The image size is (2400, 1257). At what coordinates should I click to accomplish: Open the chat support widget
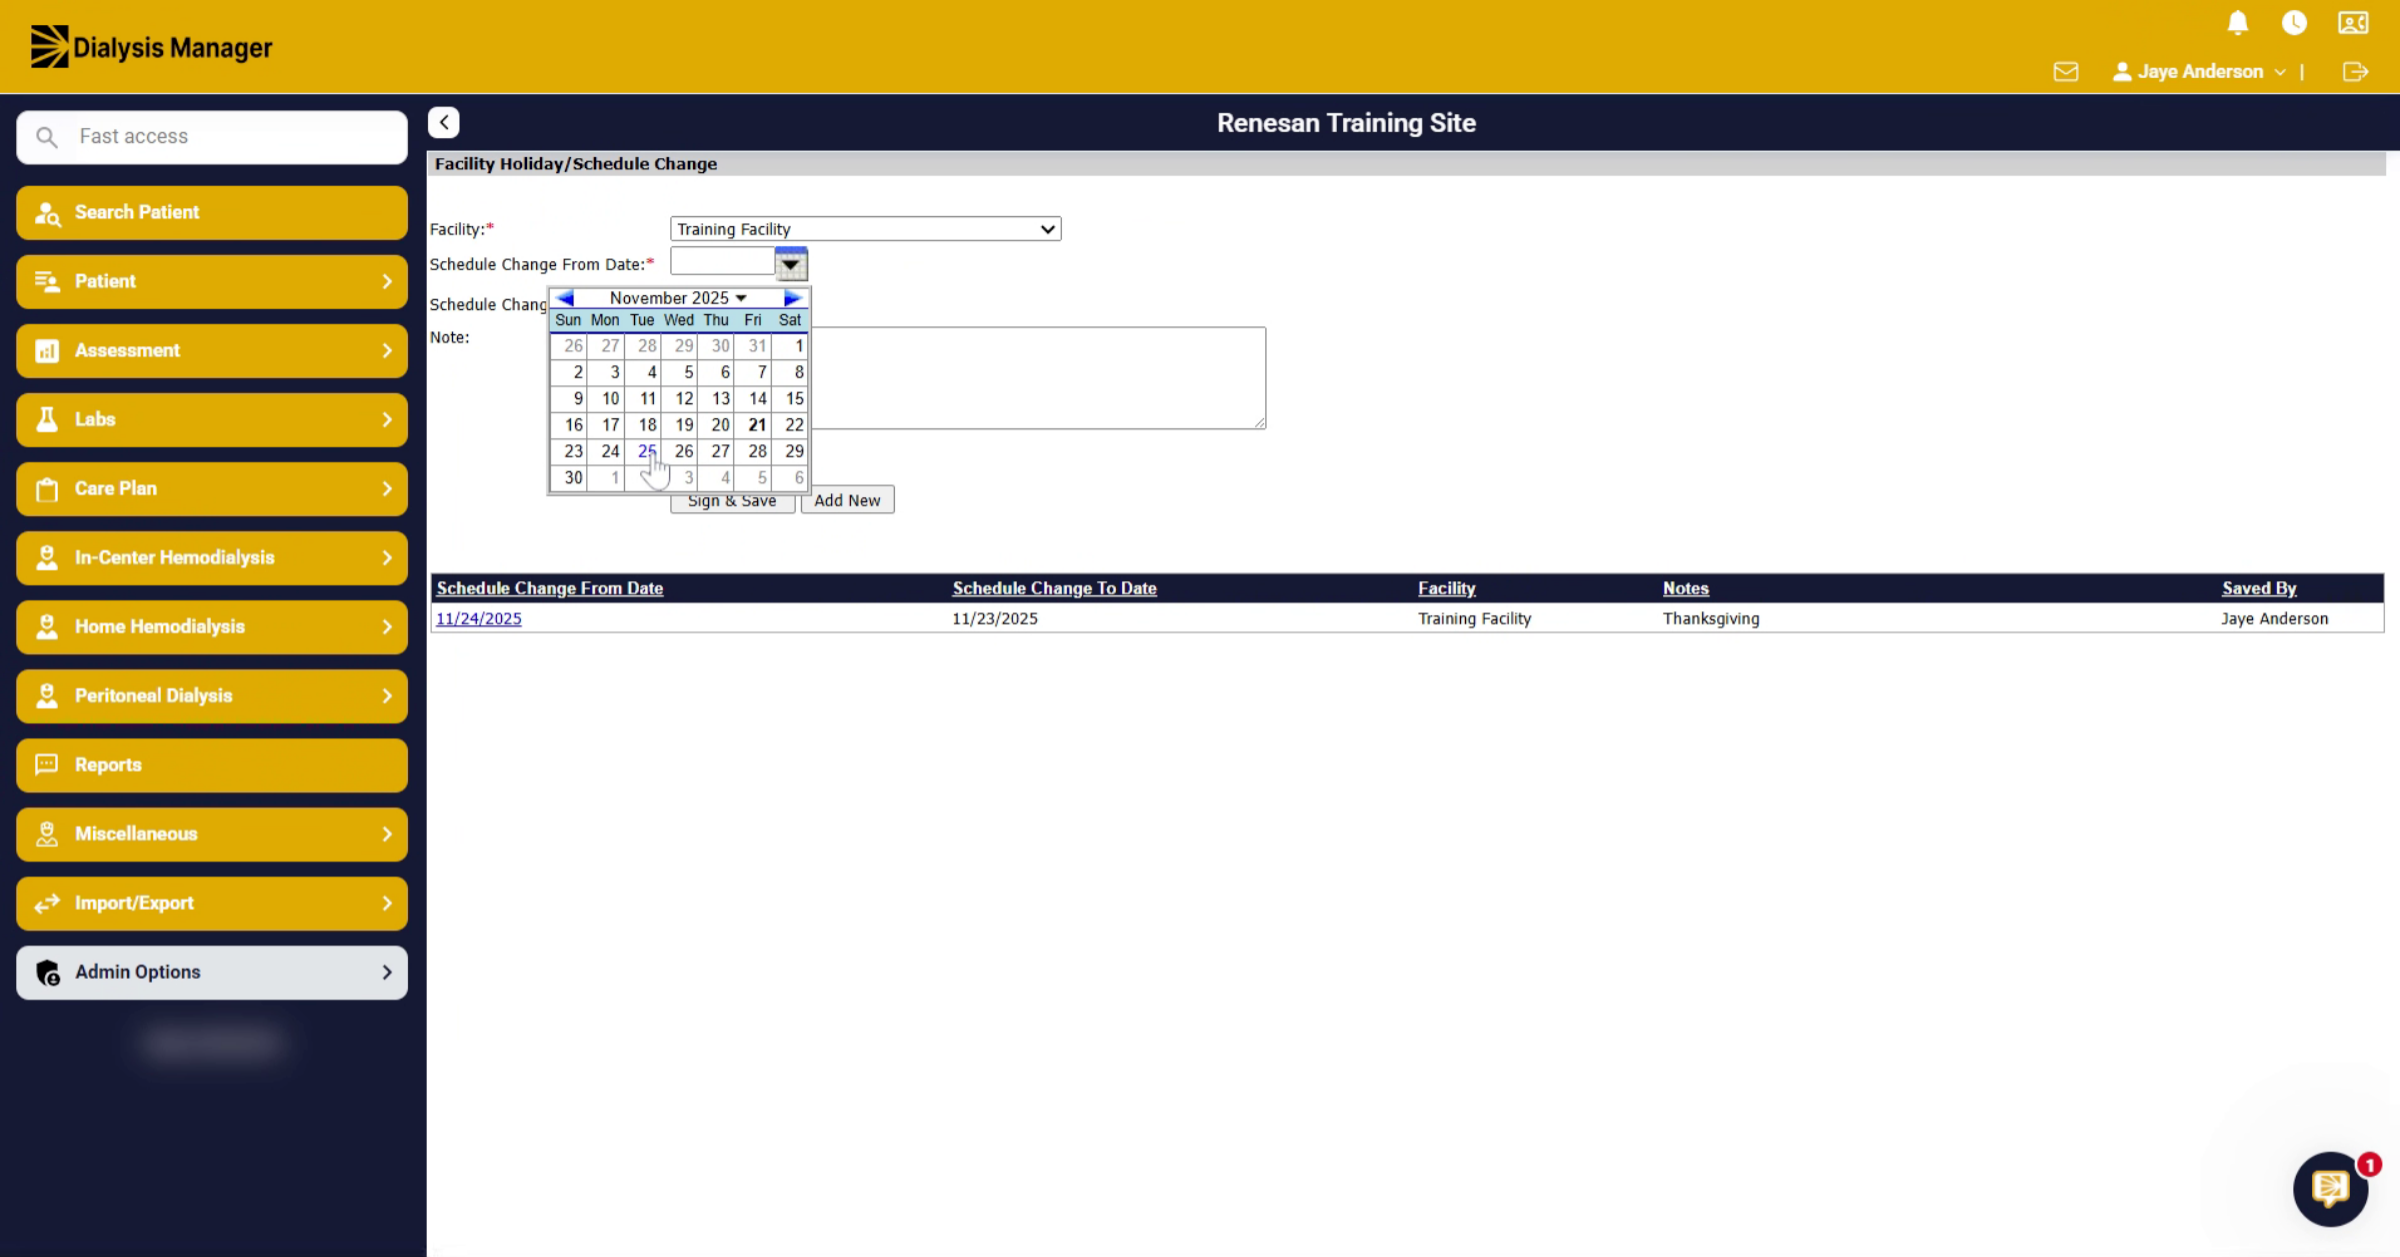click(x=2330, y=1188)
